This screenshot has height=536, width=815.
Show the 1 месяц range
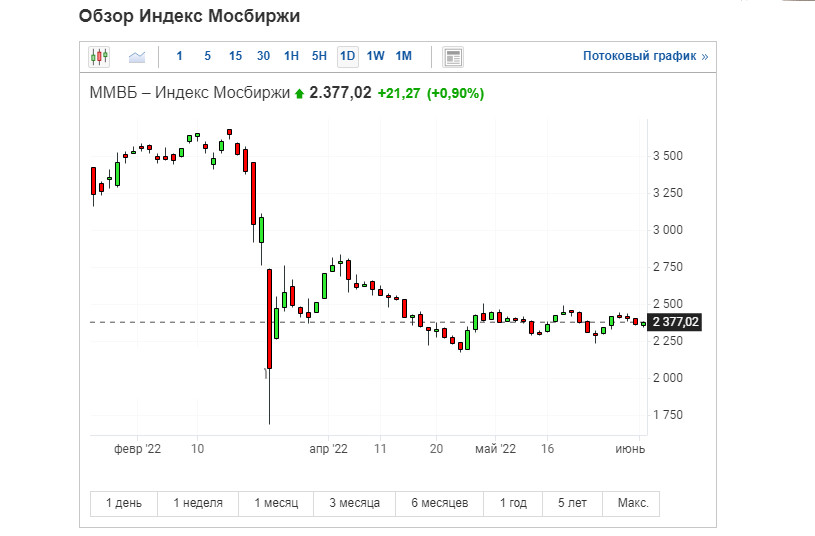(276, 503)
